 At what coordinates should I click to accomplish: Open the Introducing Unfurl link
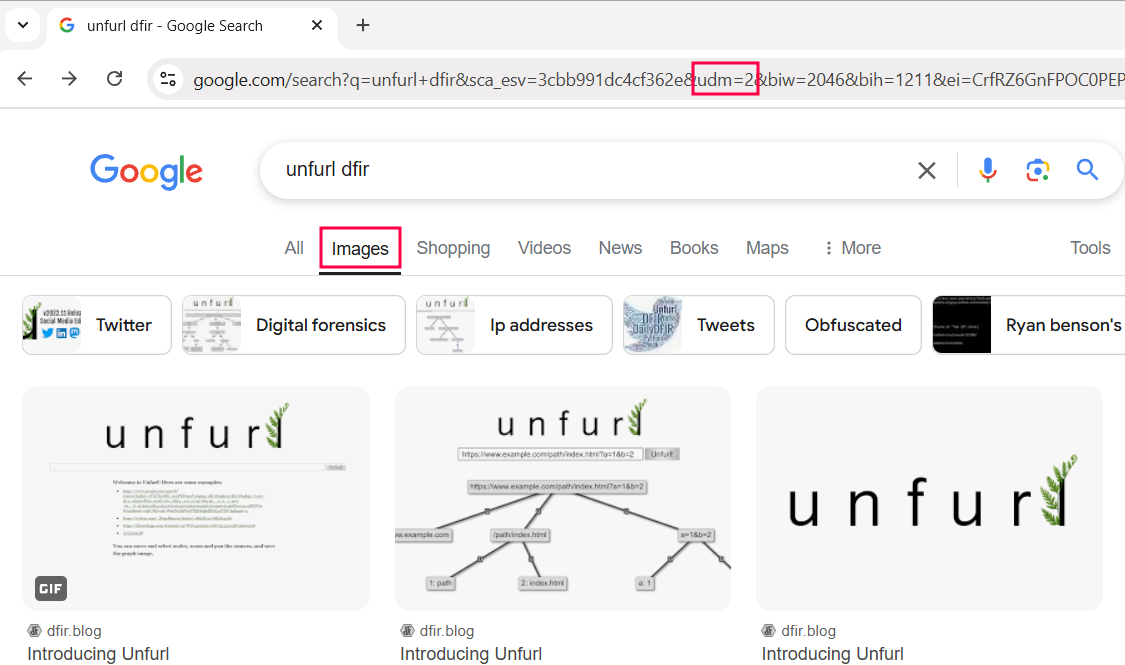coord(98,653)
